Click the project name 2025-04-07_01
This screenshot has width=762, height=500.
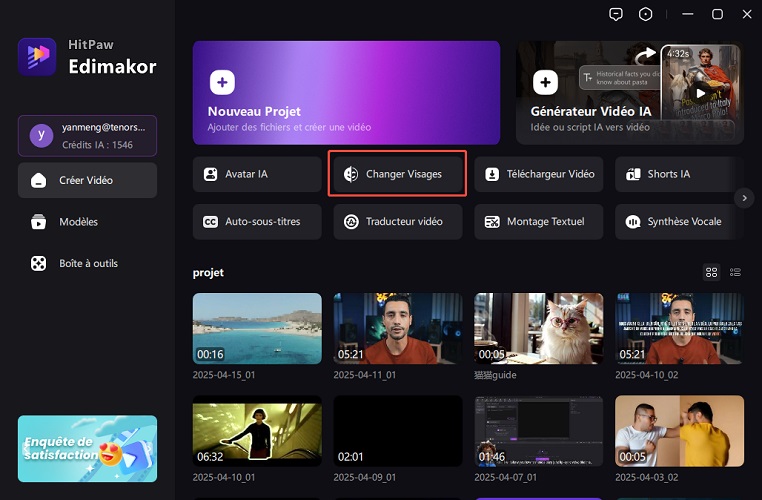[x=506, y=478]
